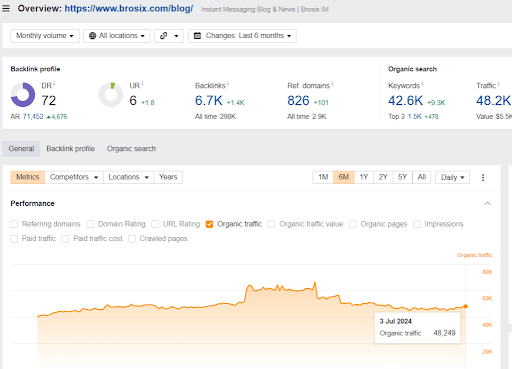
Task: Click the Keywords info icon
Action: 422,84
